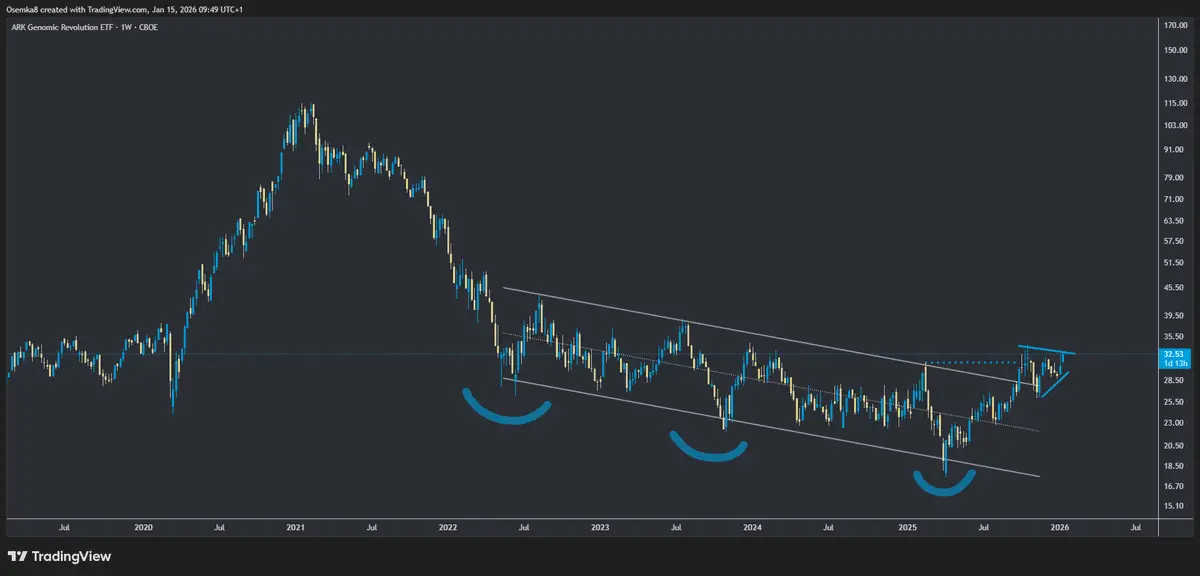Click the bar countdown '1d 13h' label
Image resolution: width=1200 pixels, height=576 pixels.
point(1173,362)
